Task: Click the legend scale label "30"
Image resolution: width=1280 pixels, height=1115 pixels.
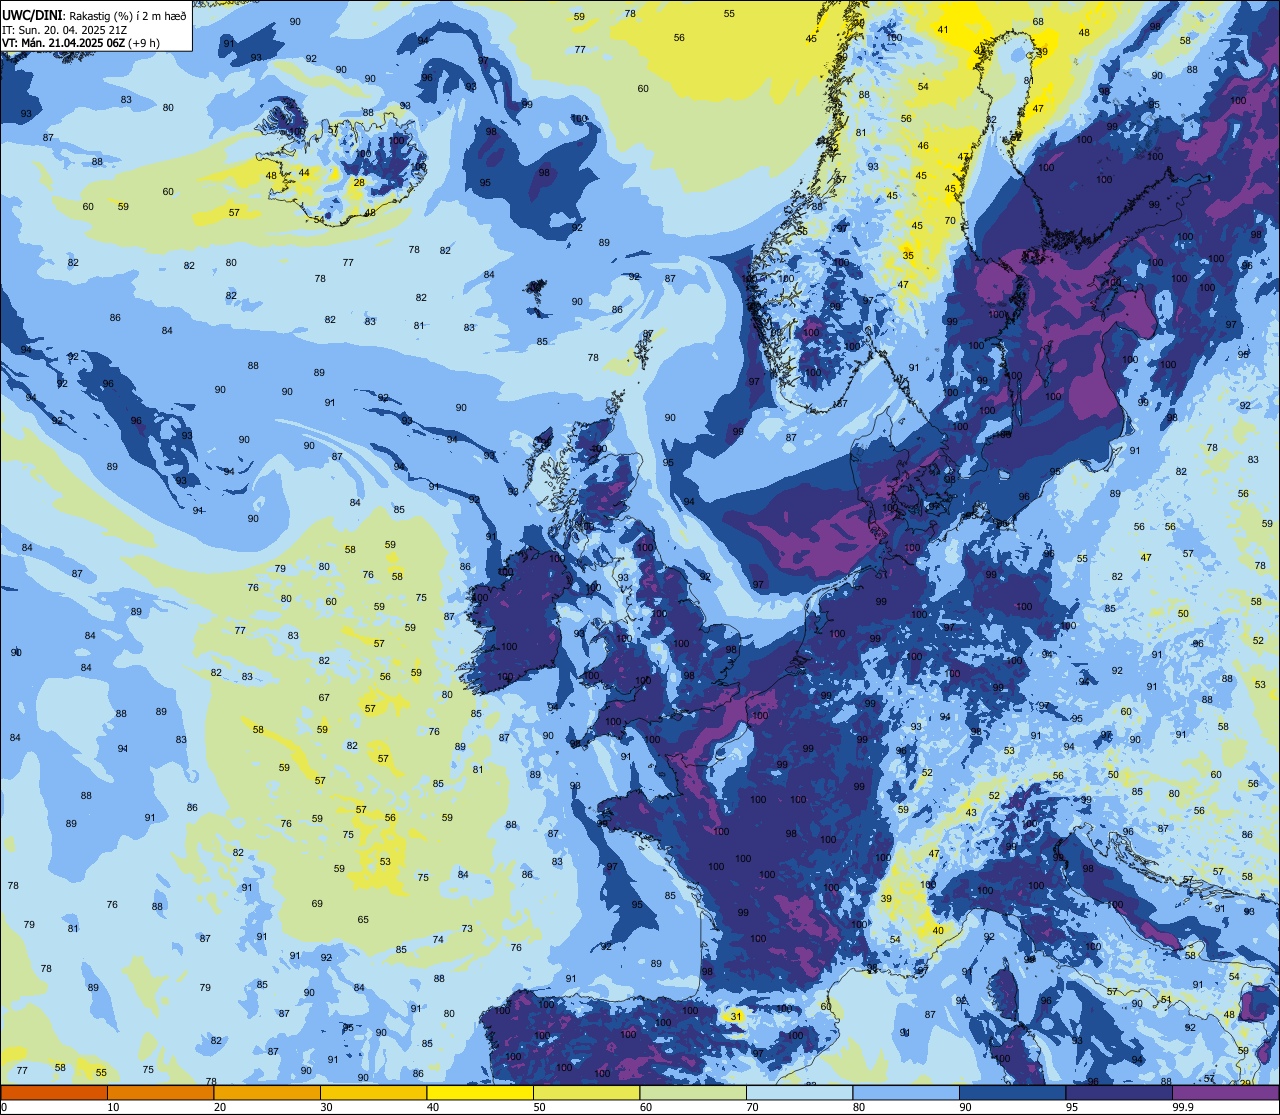Action: tap(326, 1107)
